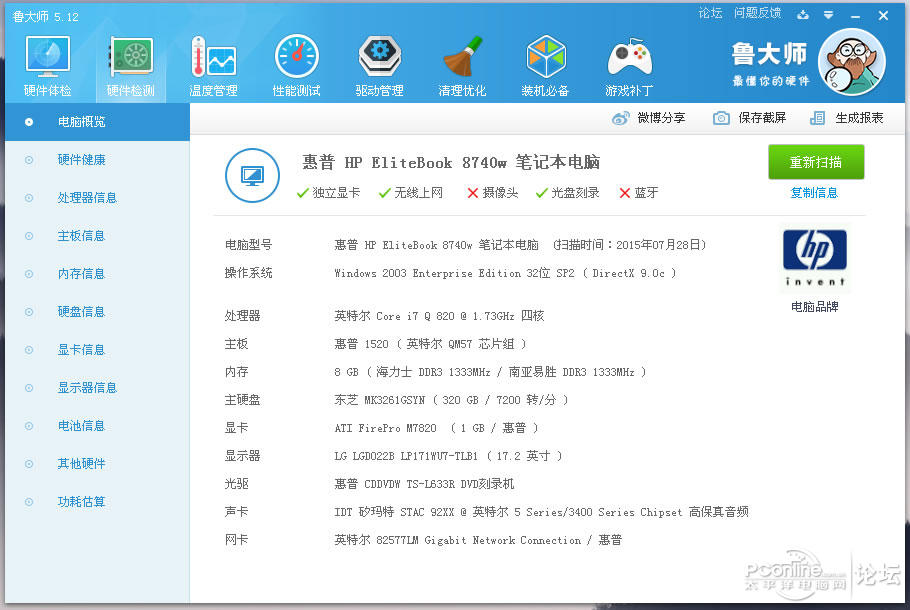Click the Core i7 Q 820 processor text
The height and width of the screenshot is (610, 910).
(x=439, y=316)
